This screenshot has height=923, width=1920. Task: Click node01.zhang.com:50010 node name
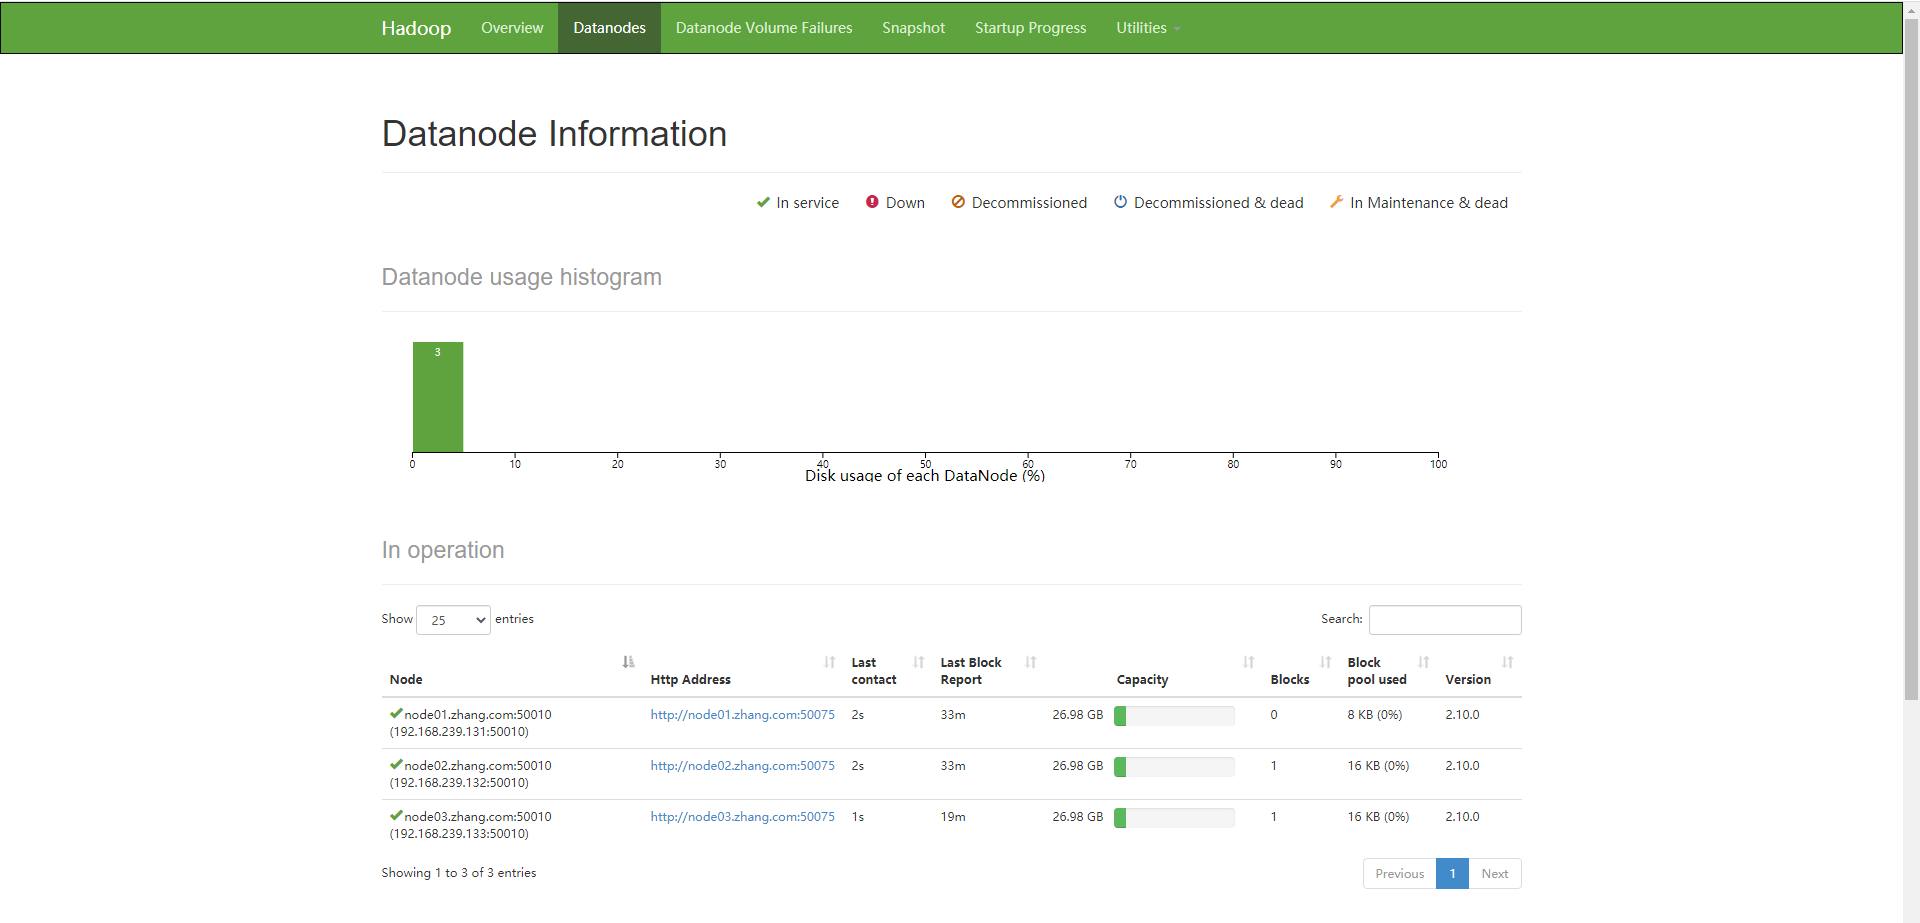[478, 715]
